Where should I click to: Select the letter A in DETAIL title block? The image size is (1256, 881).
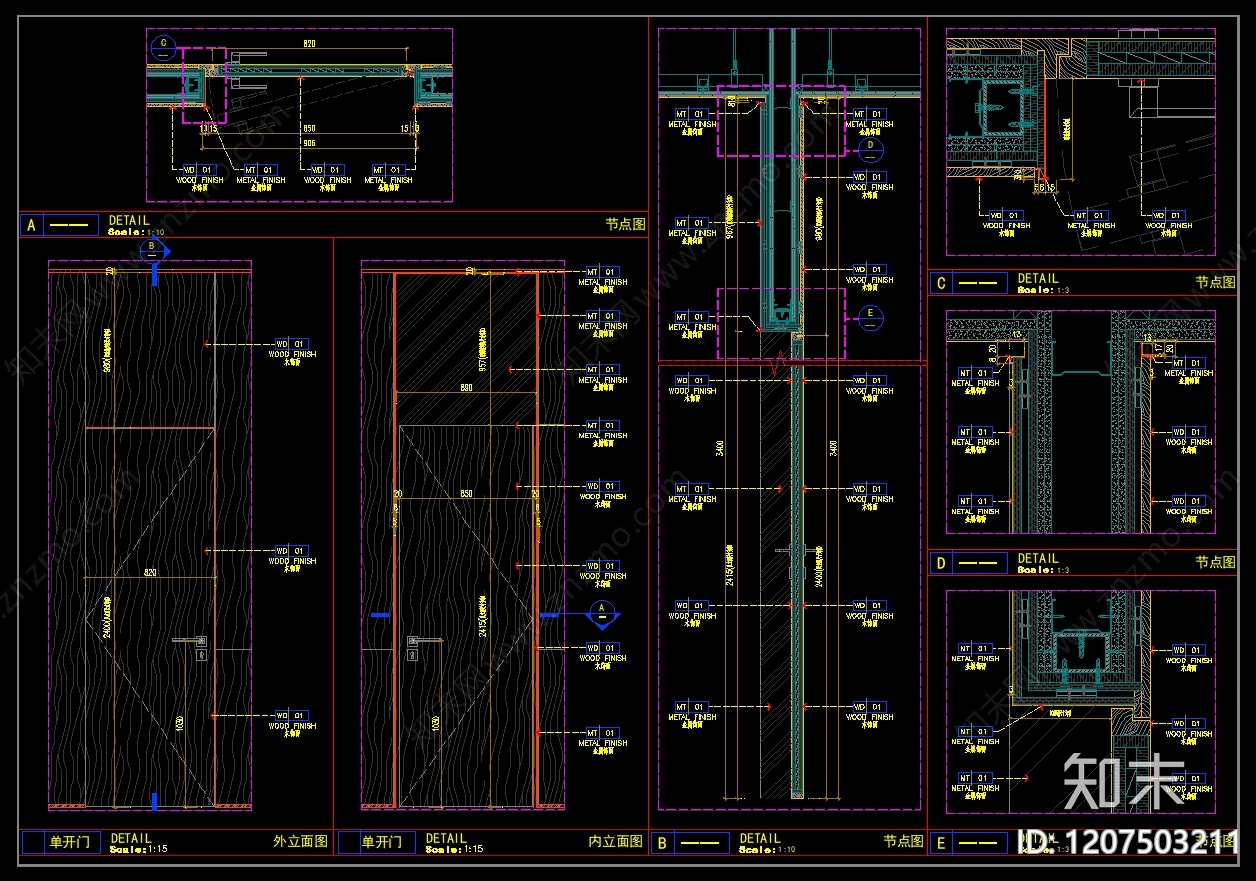point(31,226)
